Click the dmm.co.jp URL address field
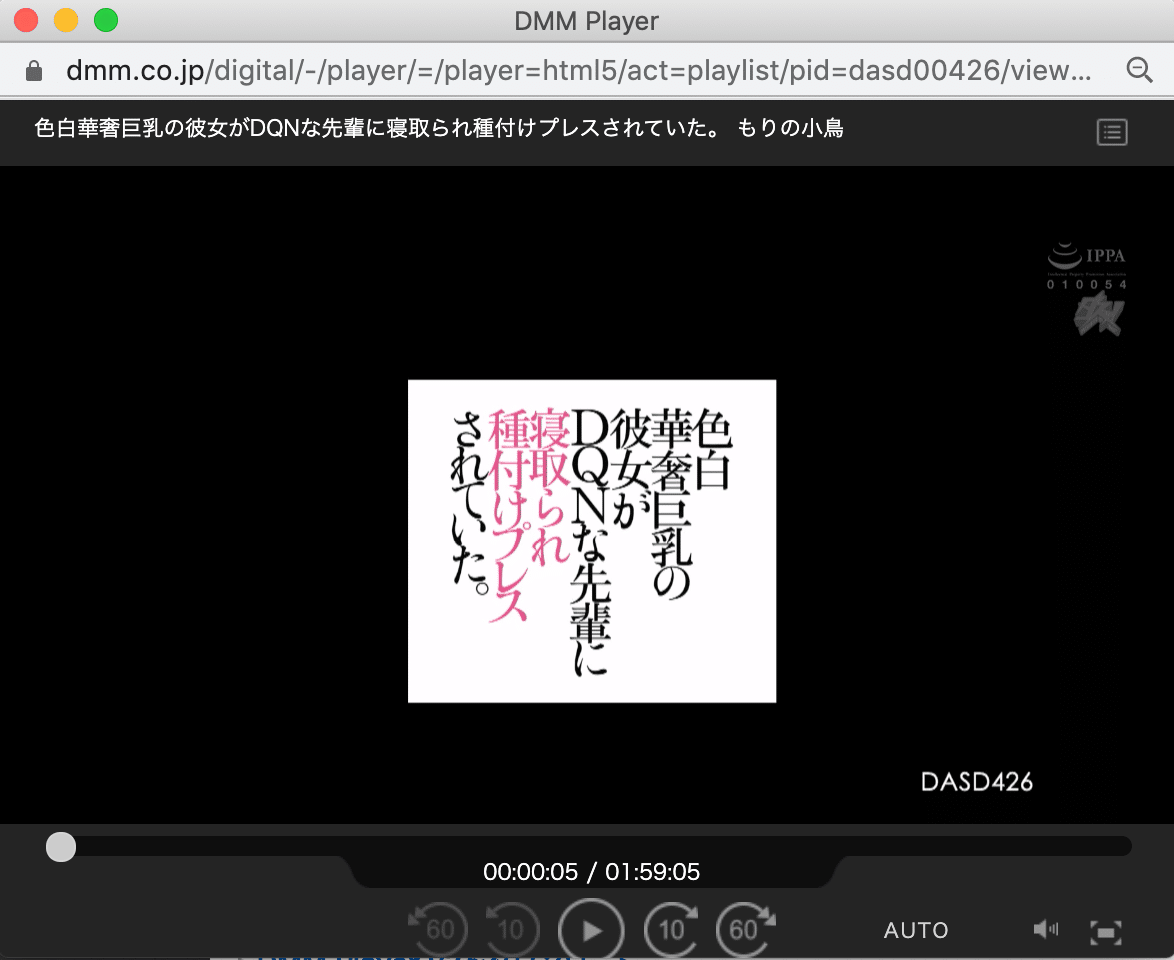Viewport: 1174px width, 960px height. 578,71
